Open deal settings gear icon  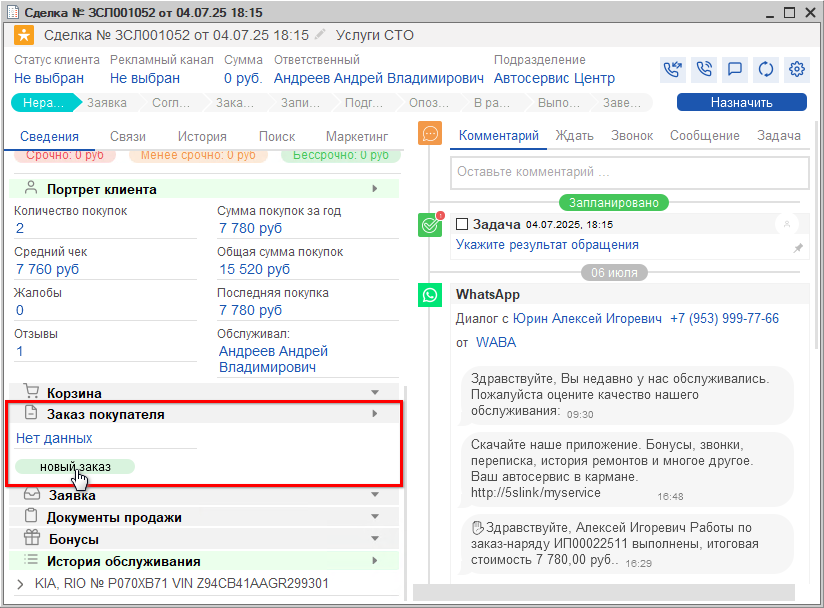pos(797,69)
